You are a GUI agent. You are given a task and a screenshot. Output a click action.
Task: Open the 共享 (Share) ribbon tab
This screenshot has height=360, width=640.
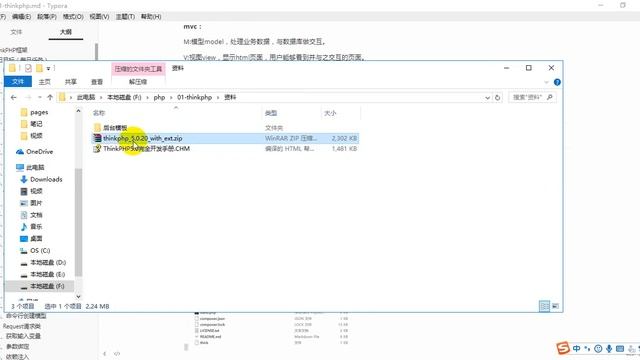point(71,82)
